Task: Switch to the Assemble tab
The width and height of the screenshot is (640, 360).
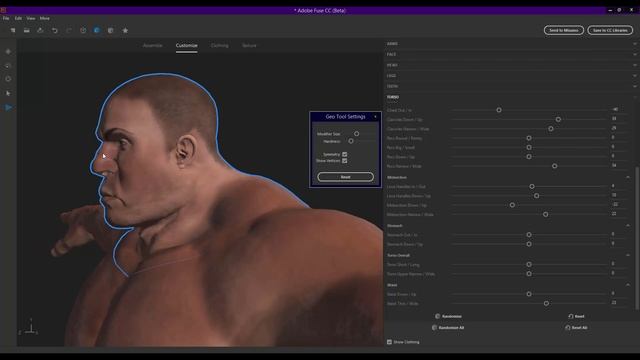Action: click(x=153, y=45)
